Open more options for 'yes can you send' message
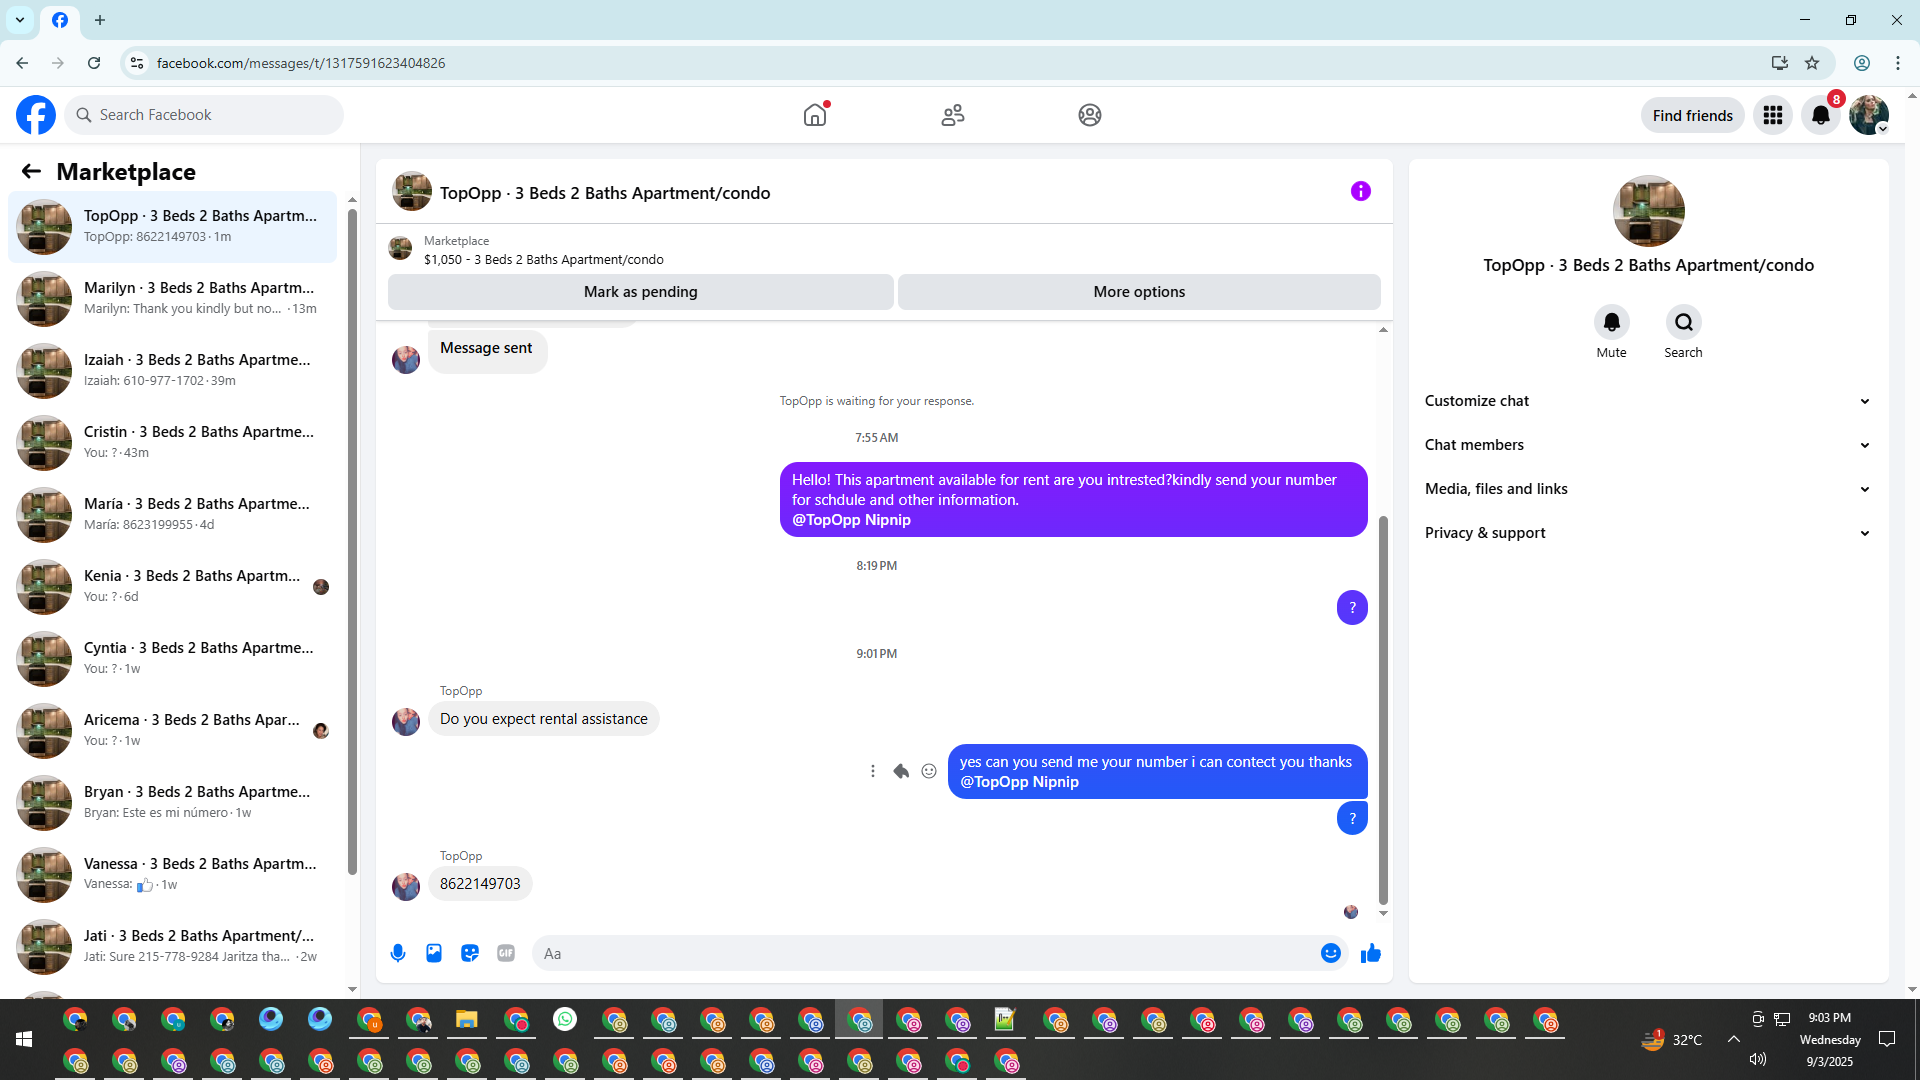 (873, 771)
